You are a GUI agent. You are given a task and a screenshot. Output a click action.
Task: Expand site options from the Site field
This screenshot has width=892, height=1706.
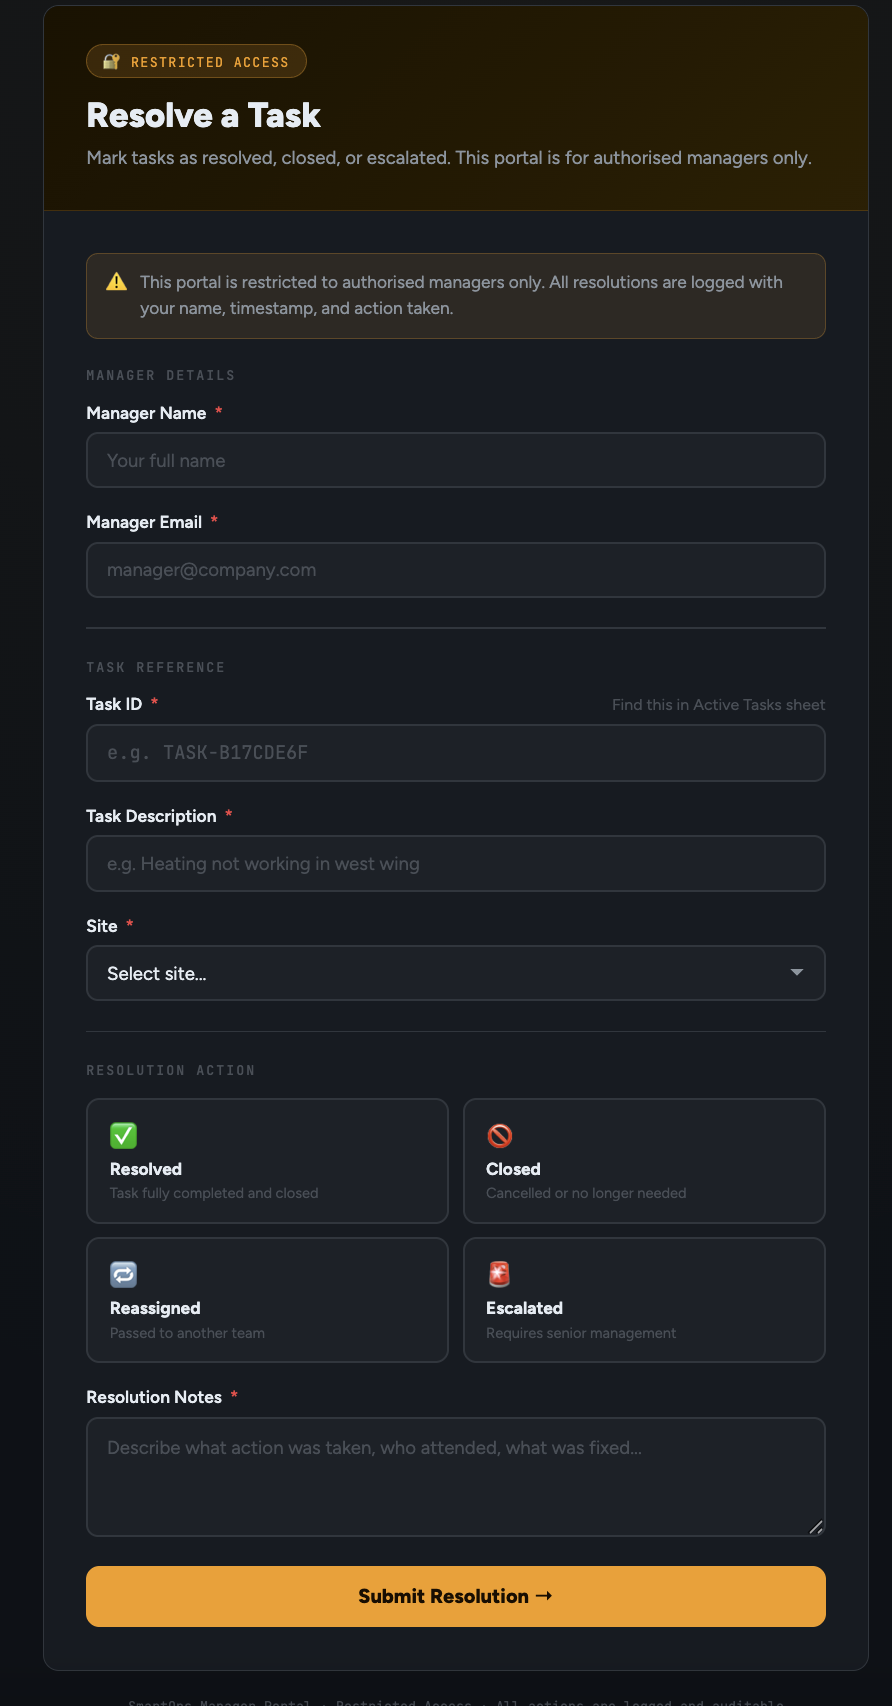click(455, 972)
